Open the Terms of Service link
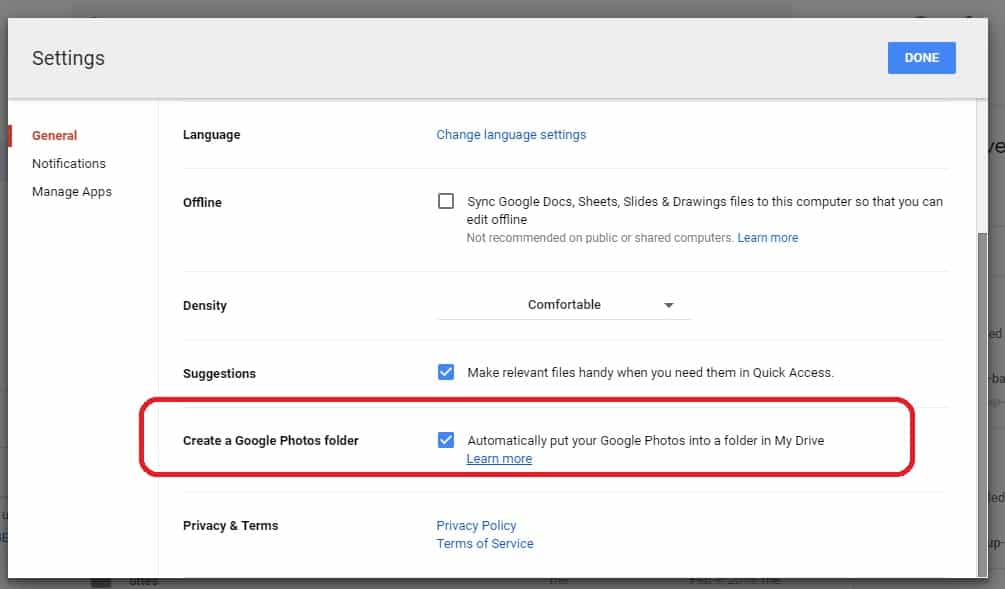This screenshot has height=589, width=1005. pyautogui.click(x=485, y=543)
